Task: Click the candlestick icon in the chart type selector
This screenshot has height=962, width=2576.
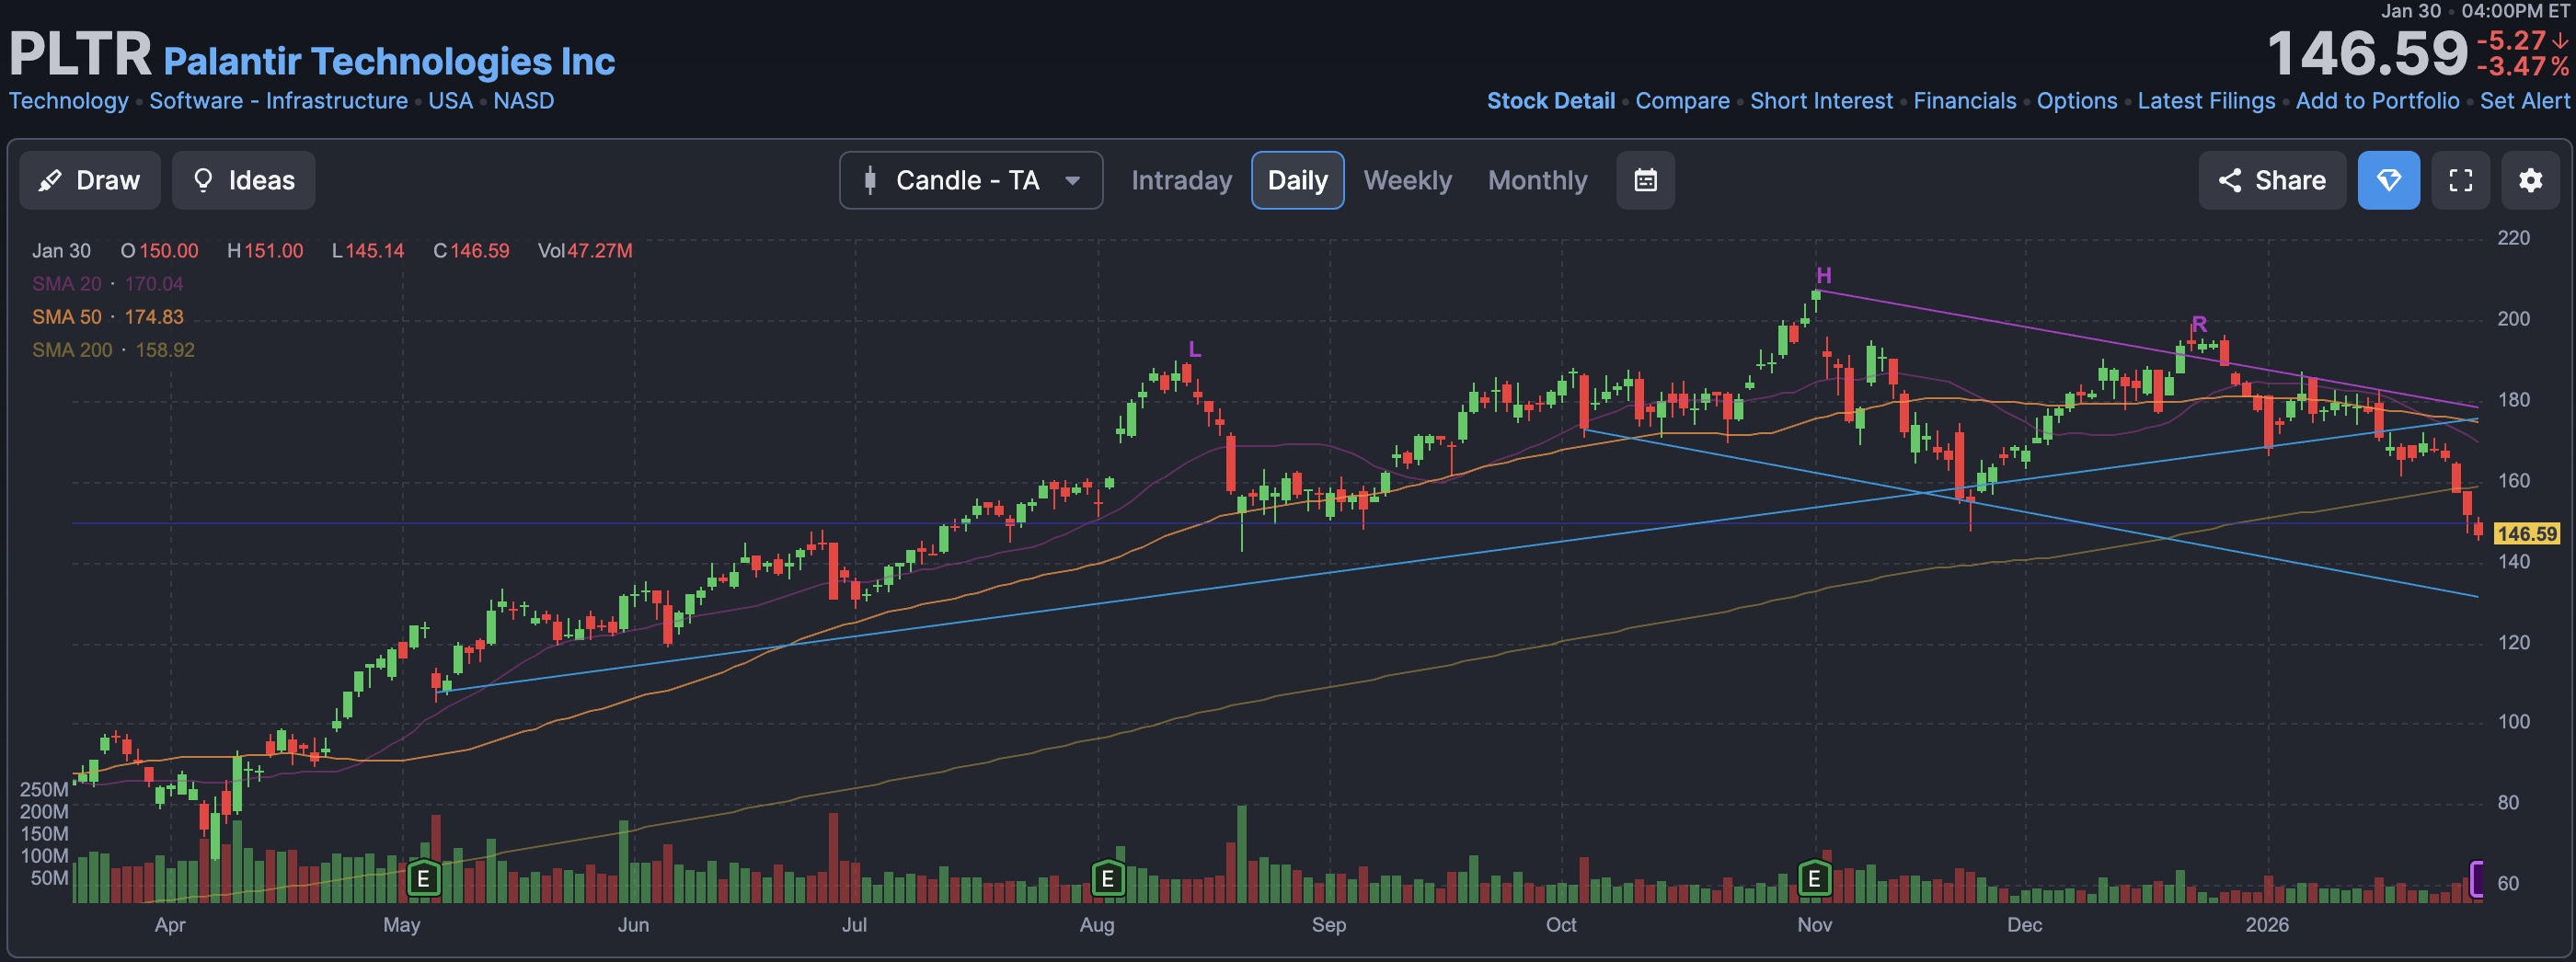Action: coord(870,180)
